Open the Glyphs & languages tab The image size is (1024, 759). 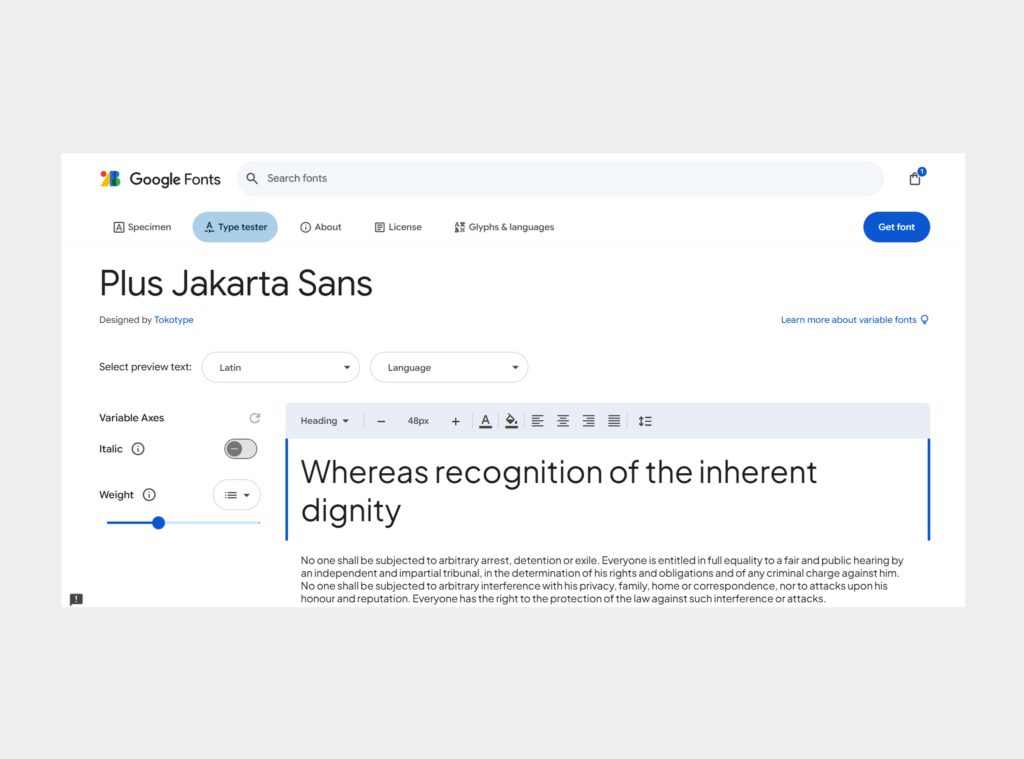[x=504, y=227]
